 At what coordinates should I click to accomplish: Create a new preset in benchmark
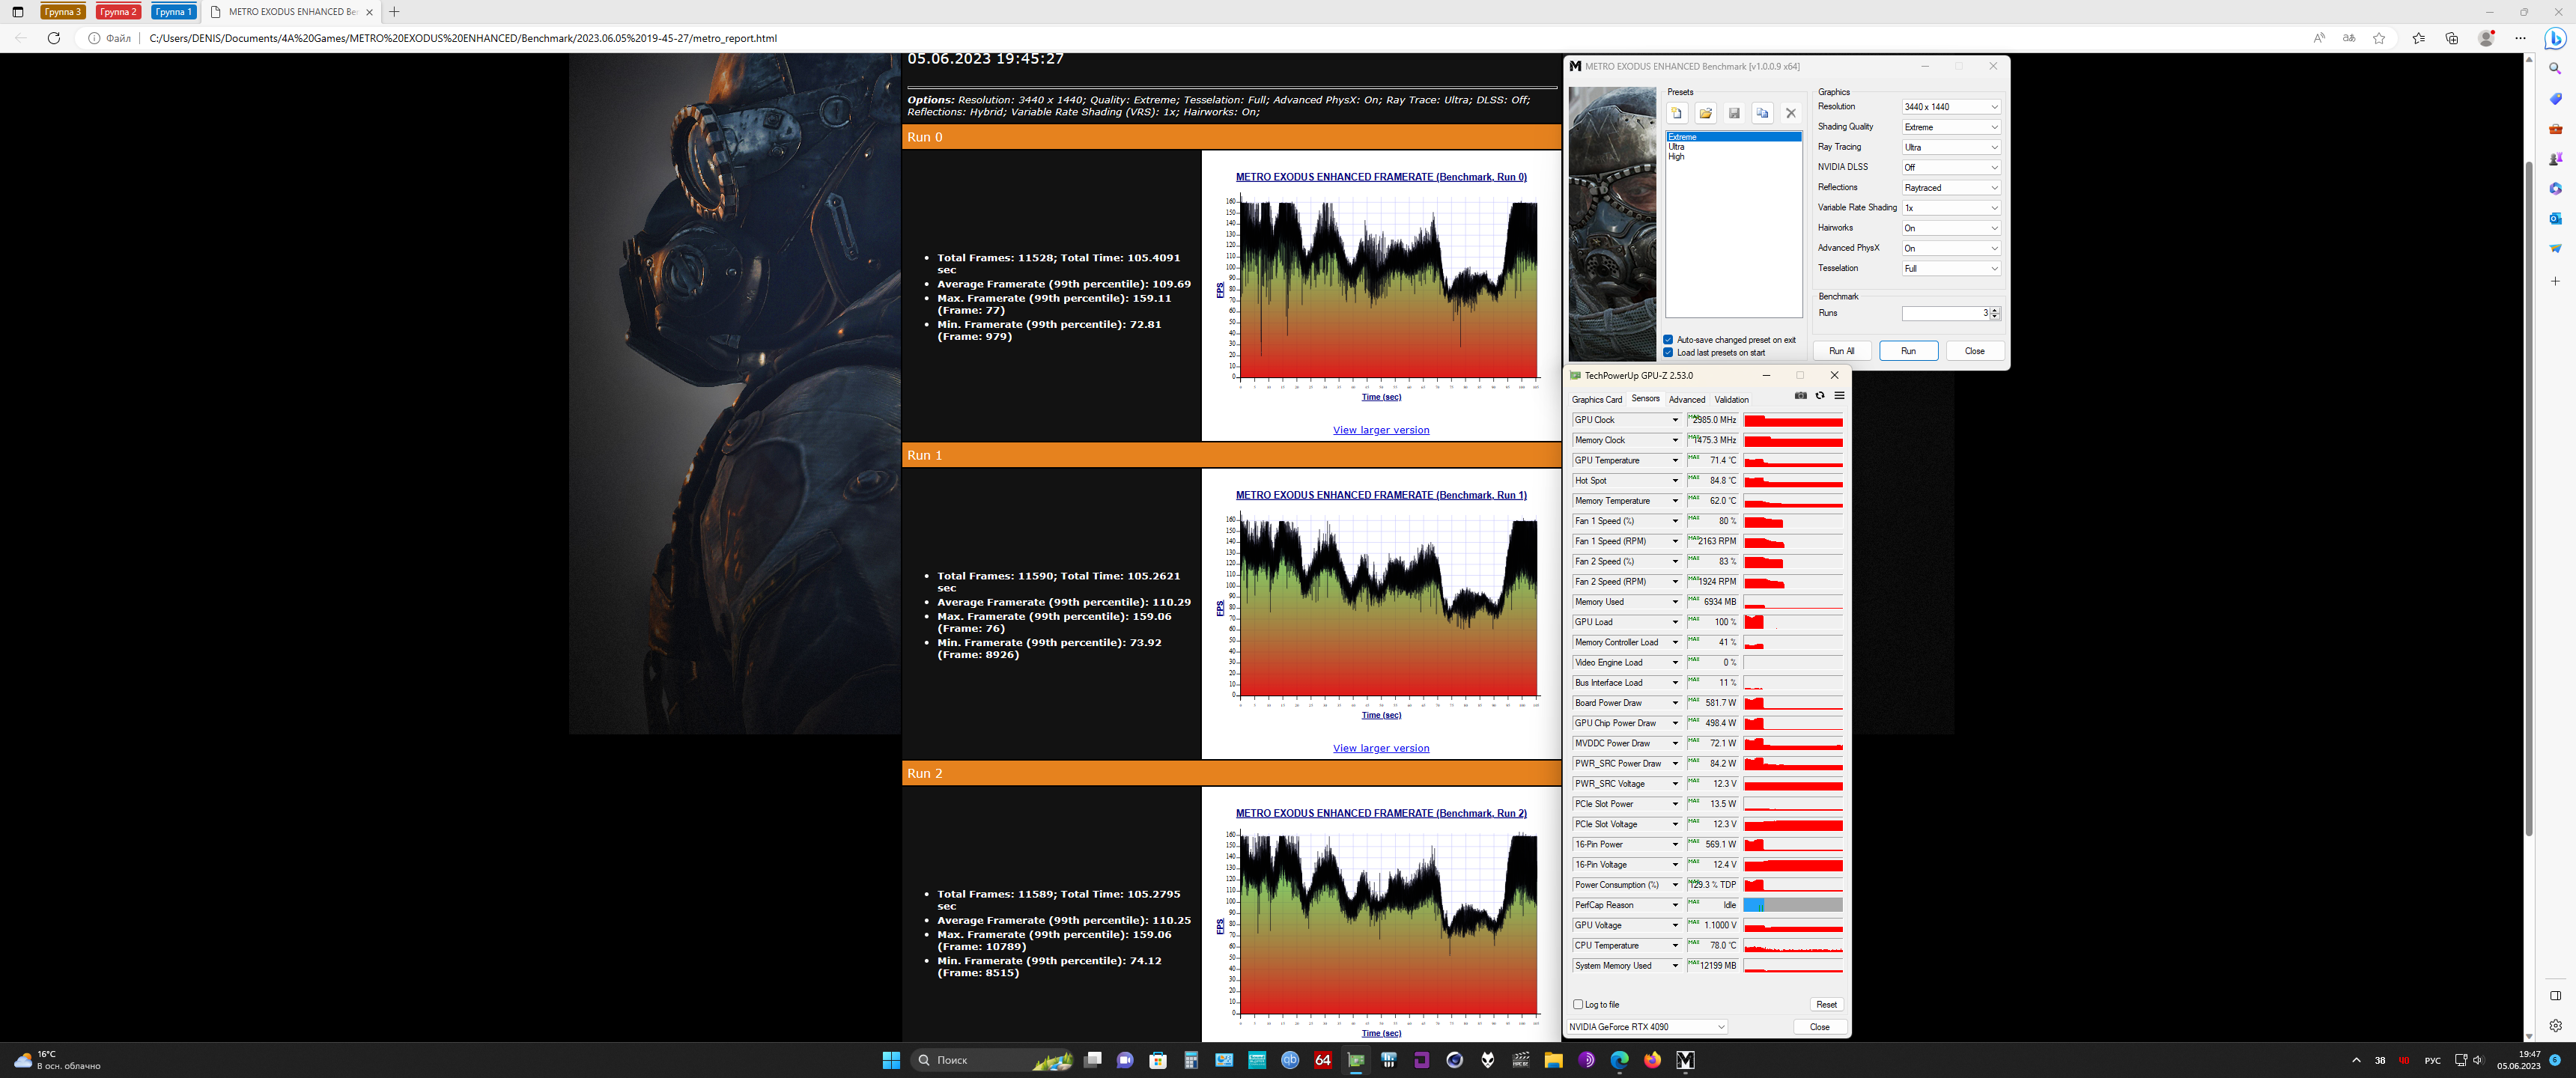pos(1677,113)
